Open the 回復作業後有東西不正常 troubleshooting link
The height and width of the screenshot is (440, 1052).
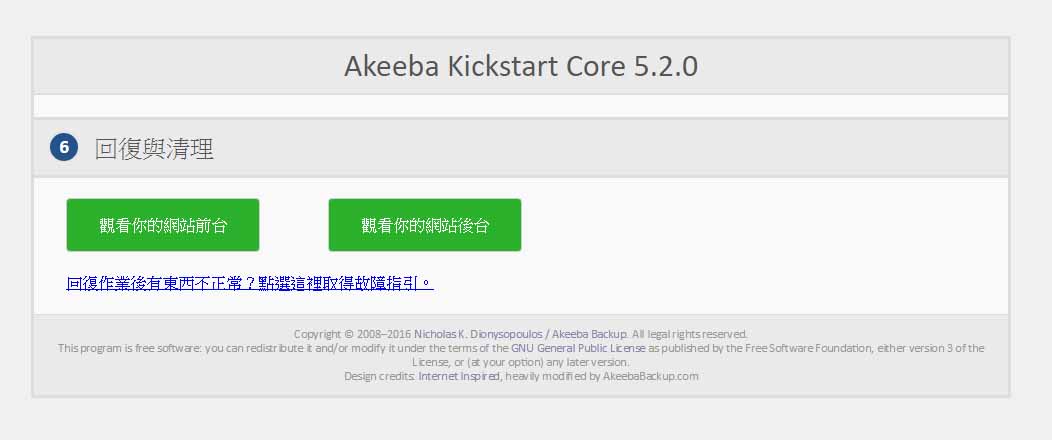[250, 283]
